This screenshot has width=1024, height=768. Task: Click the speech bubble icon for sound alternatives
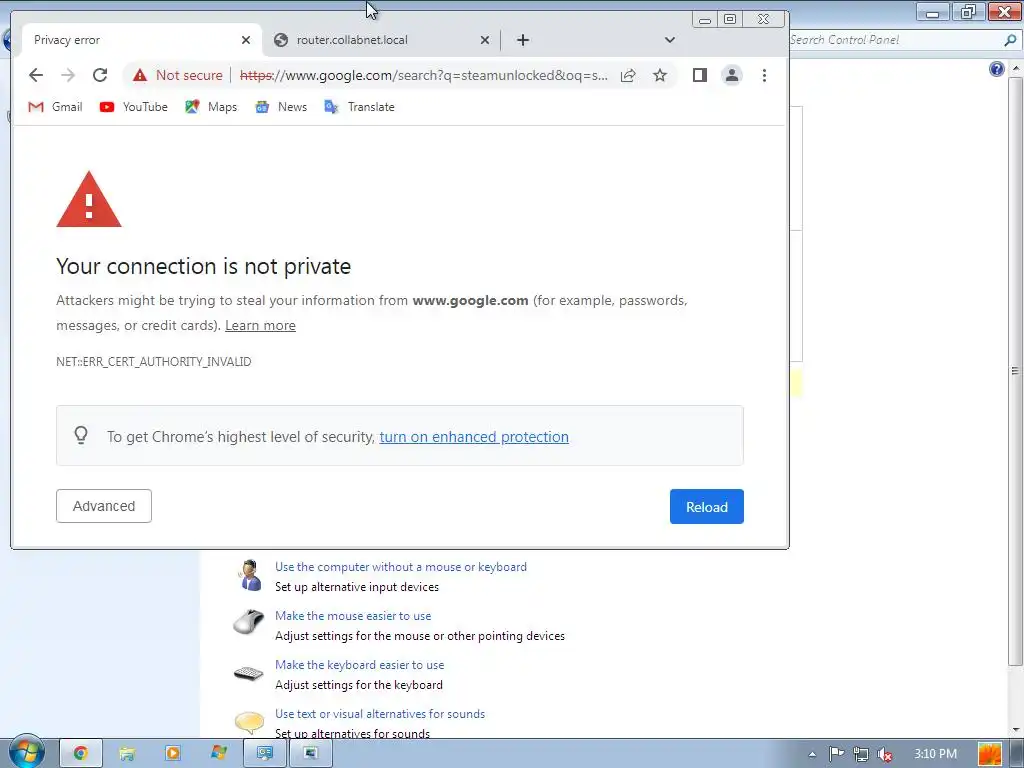tap(249, 722)
